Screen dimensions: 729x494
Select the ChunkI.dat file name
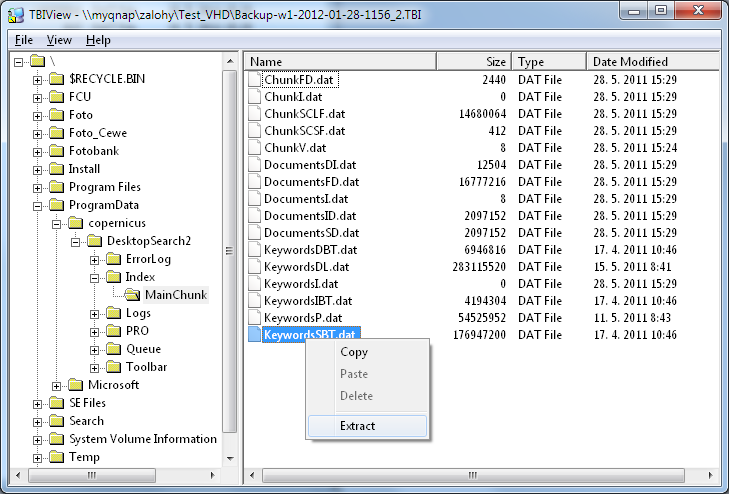293,97
